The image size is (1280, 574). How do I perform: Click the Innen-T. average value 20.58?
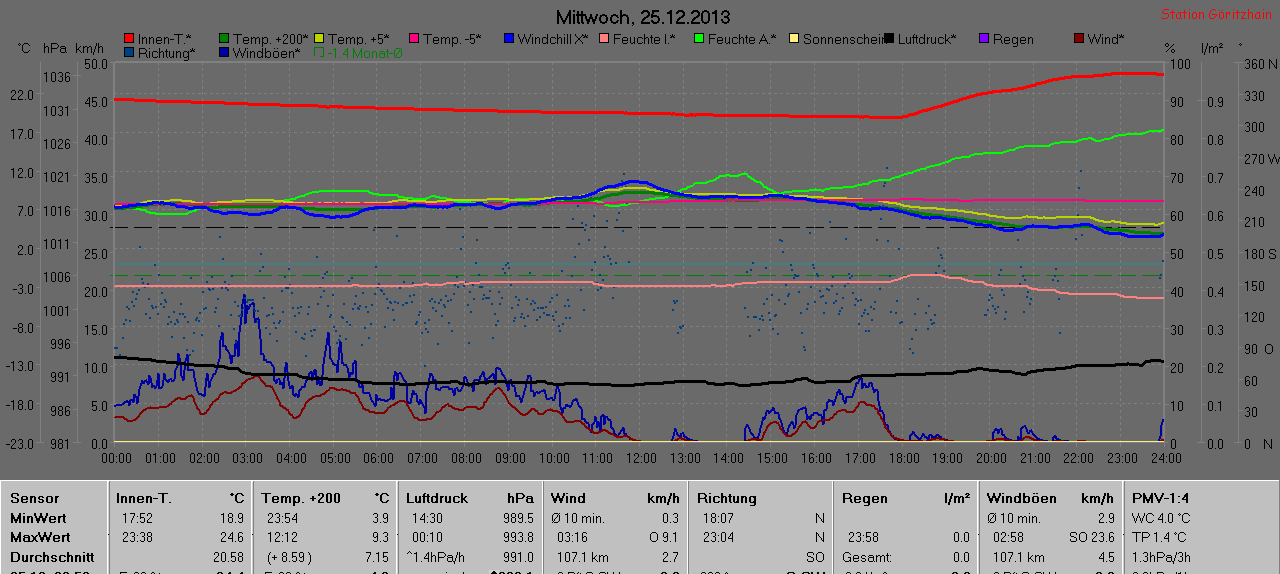coord(228,557)
